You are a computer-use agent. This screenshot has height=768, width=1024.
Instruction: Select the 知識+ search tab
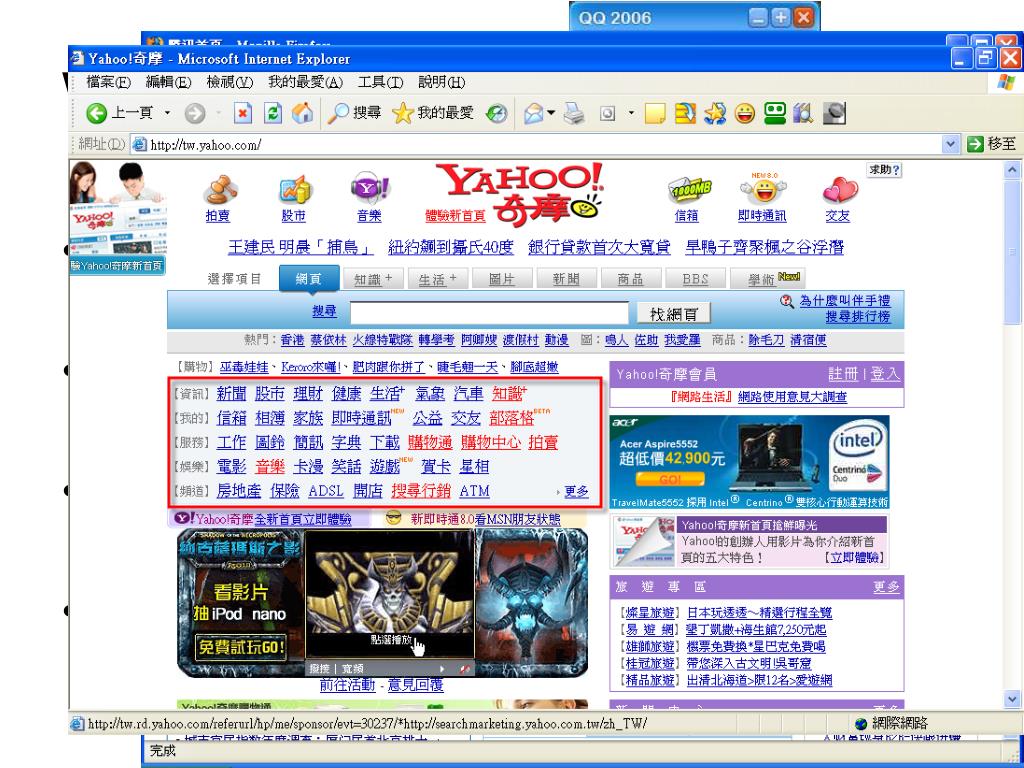(373, 279)
